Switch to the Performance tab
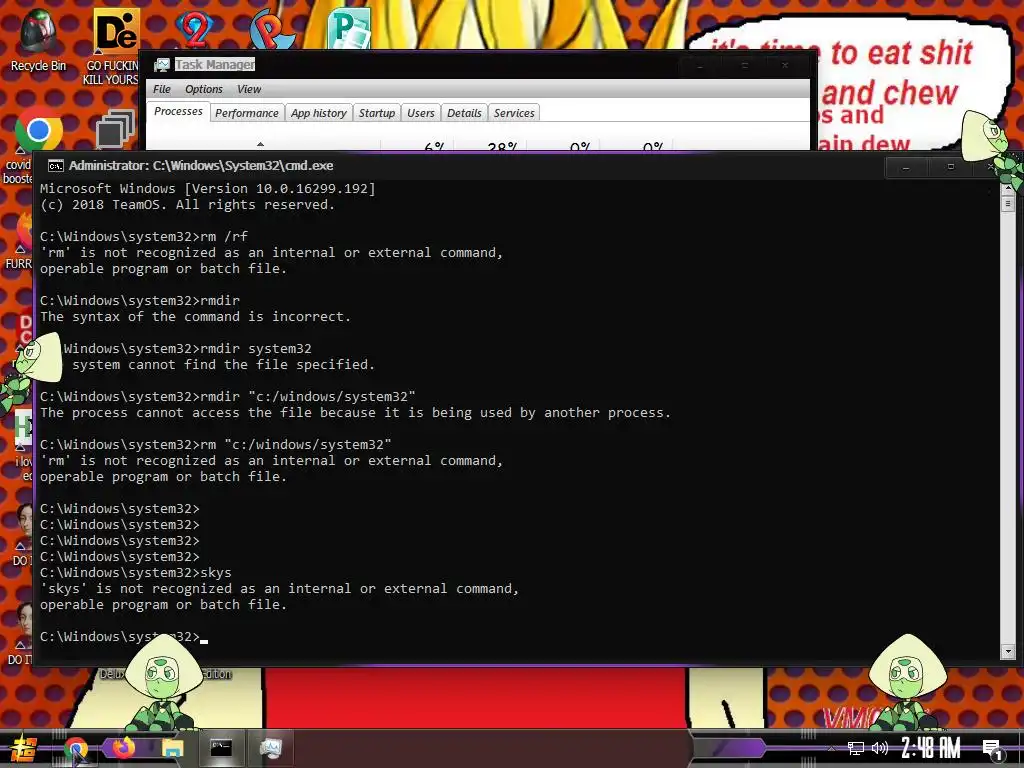1024x768 pixels. click(x=247, y=113)
